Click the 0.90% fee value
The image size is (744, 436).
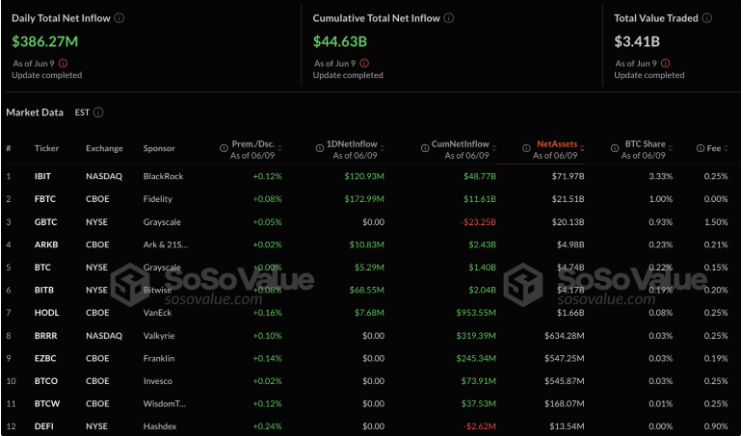pyautogui.click(x=716, y=427)
